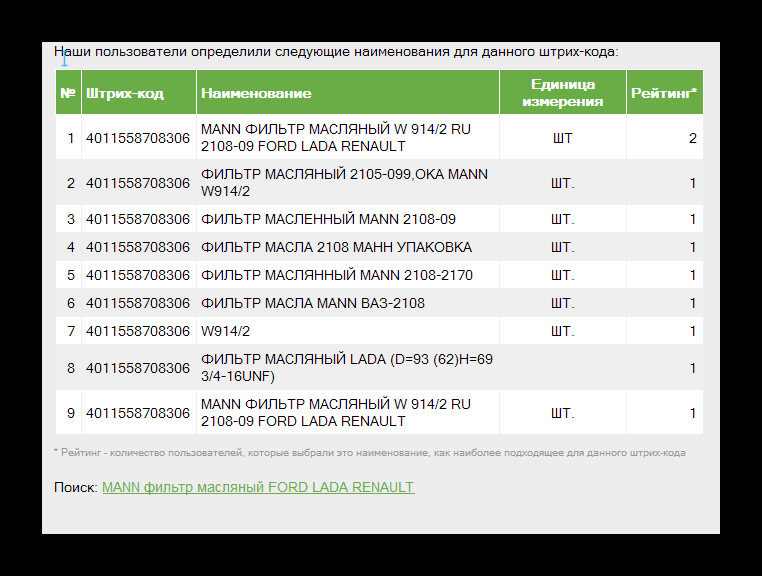Click the Штрих-код column header

click(x=125, y=93)
